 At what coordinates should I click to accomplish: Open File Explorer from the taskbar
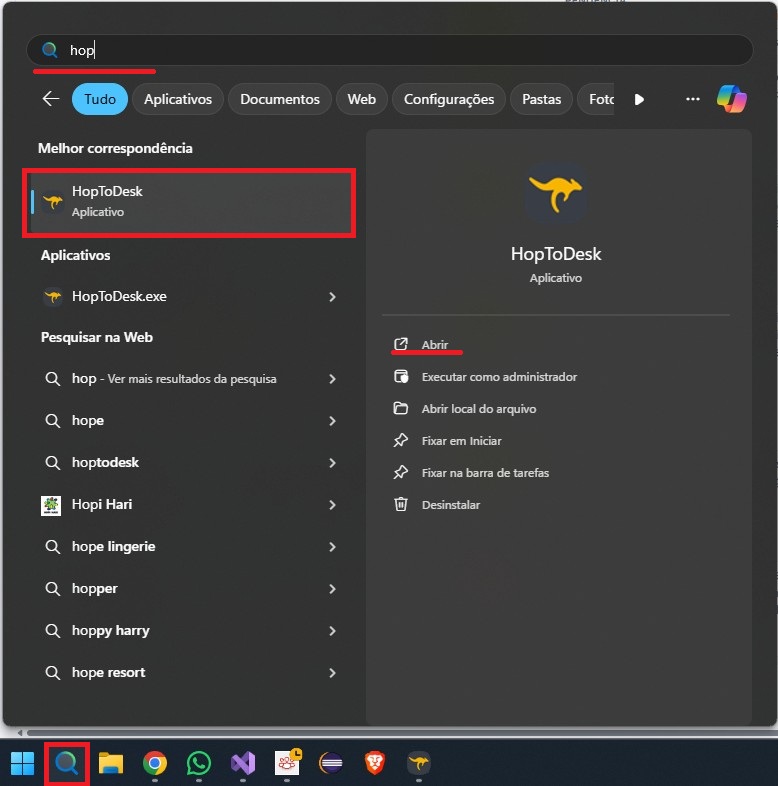pos(111,763)
